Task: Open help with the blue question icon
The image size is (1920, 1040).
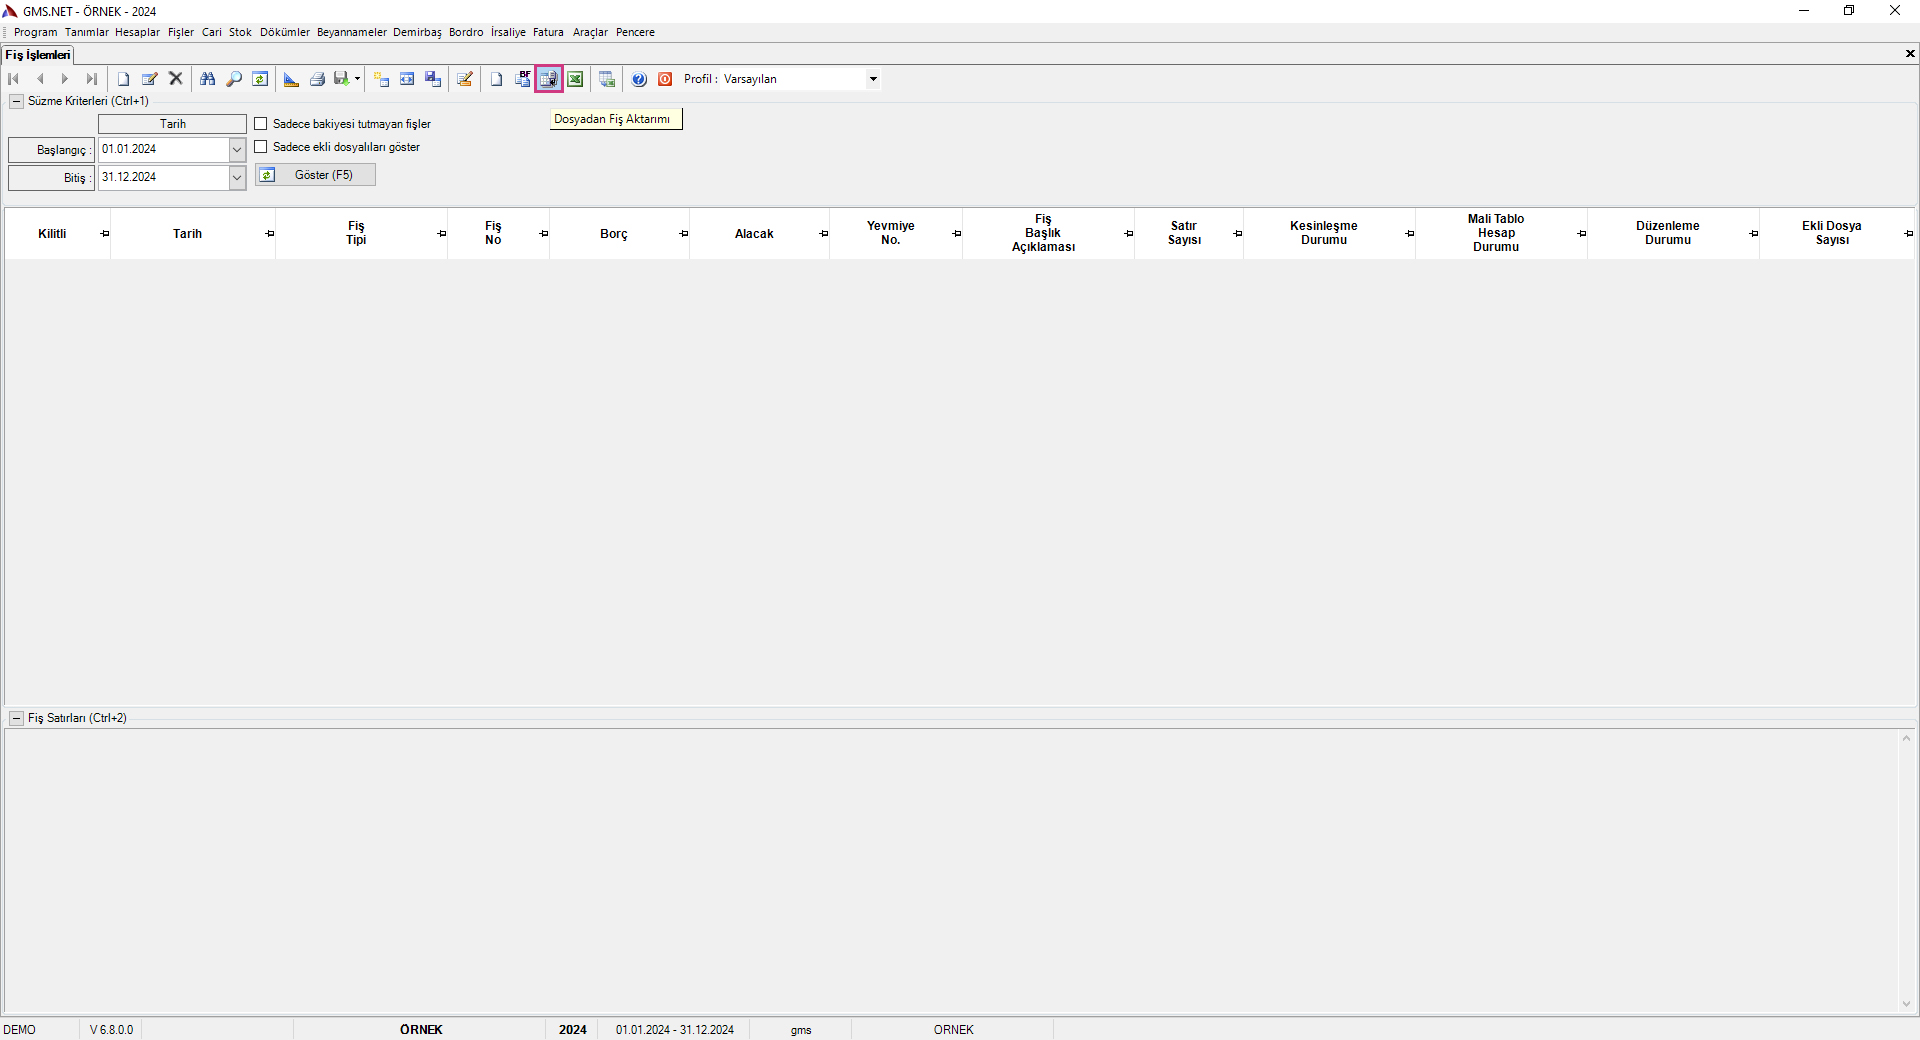Action: click(x=639, y=79)
